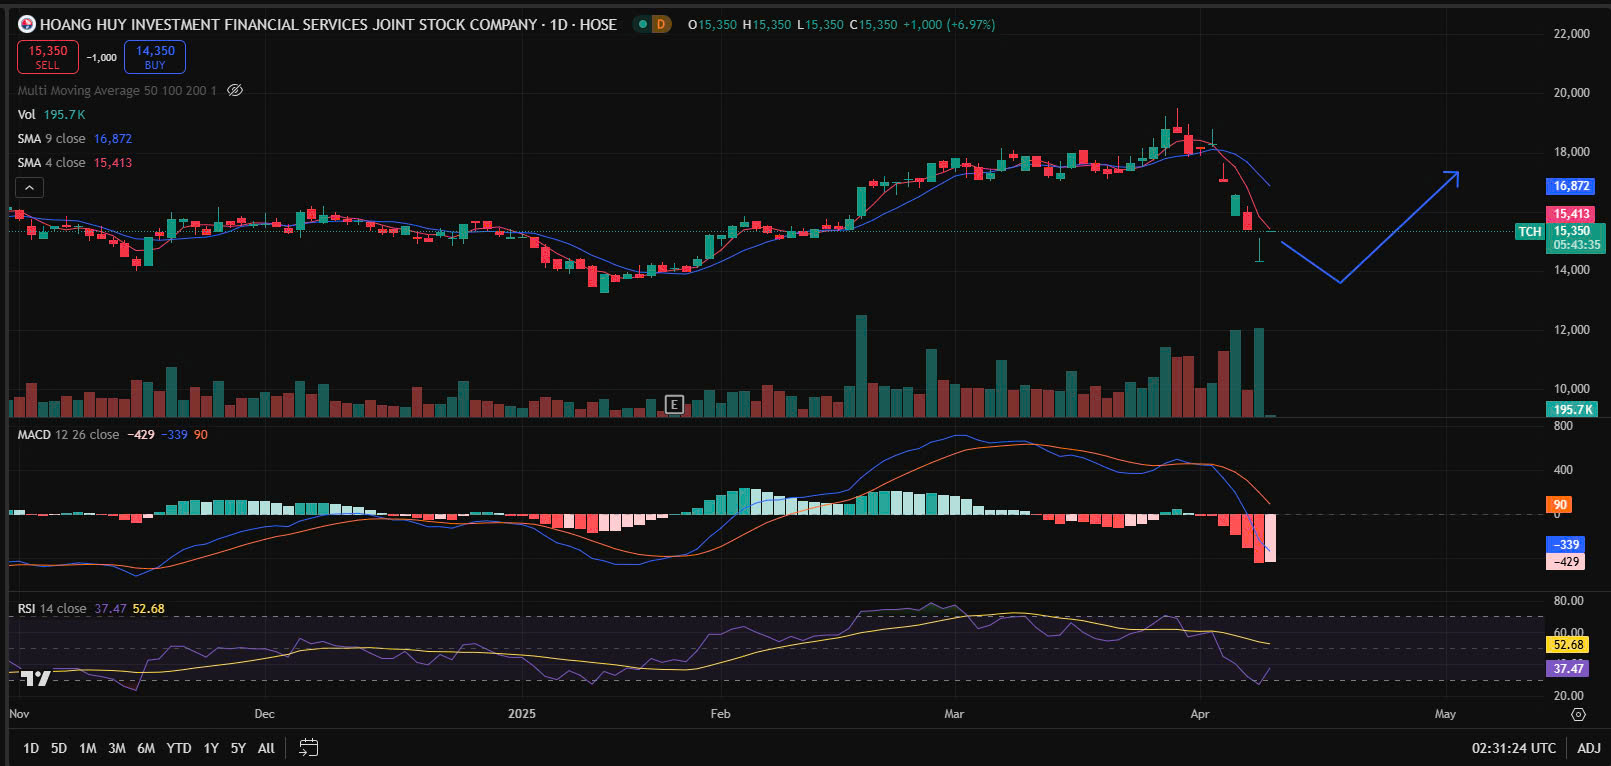Click the pink 15,413 price axis label
The width and height of the screenshot is (1611, 766).
point(1571,214)
